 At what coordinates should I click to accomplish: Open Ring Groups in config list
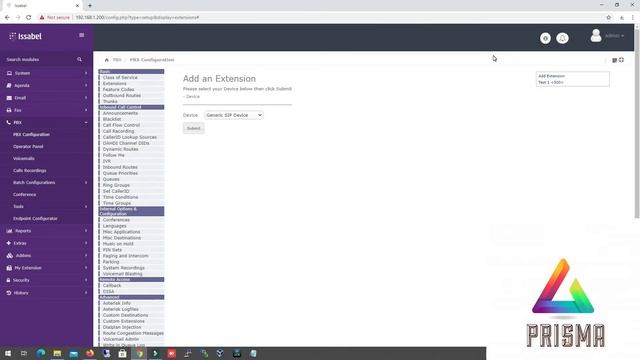point(116,185)
